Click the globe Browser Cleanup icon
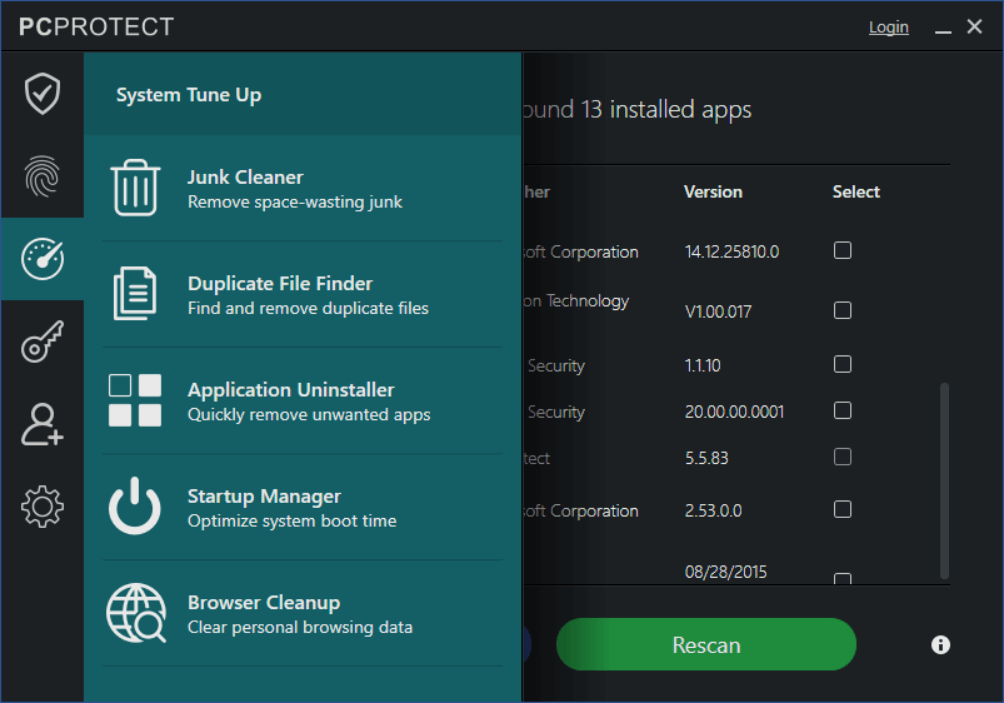 click(x=135, y=614)
